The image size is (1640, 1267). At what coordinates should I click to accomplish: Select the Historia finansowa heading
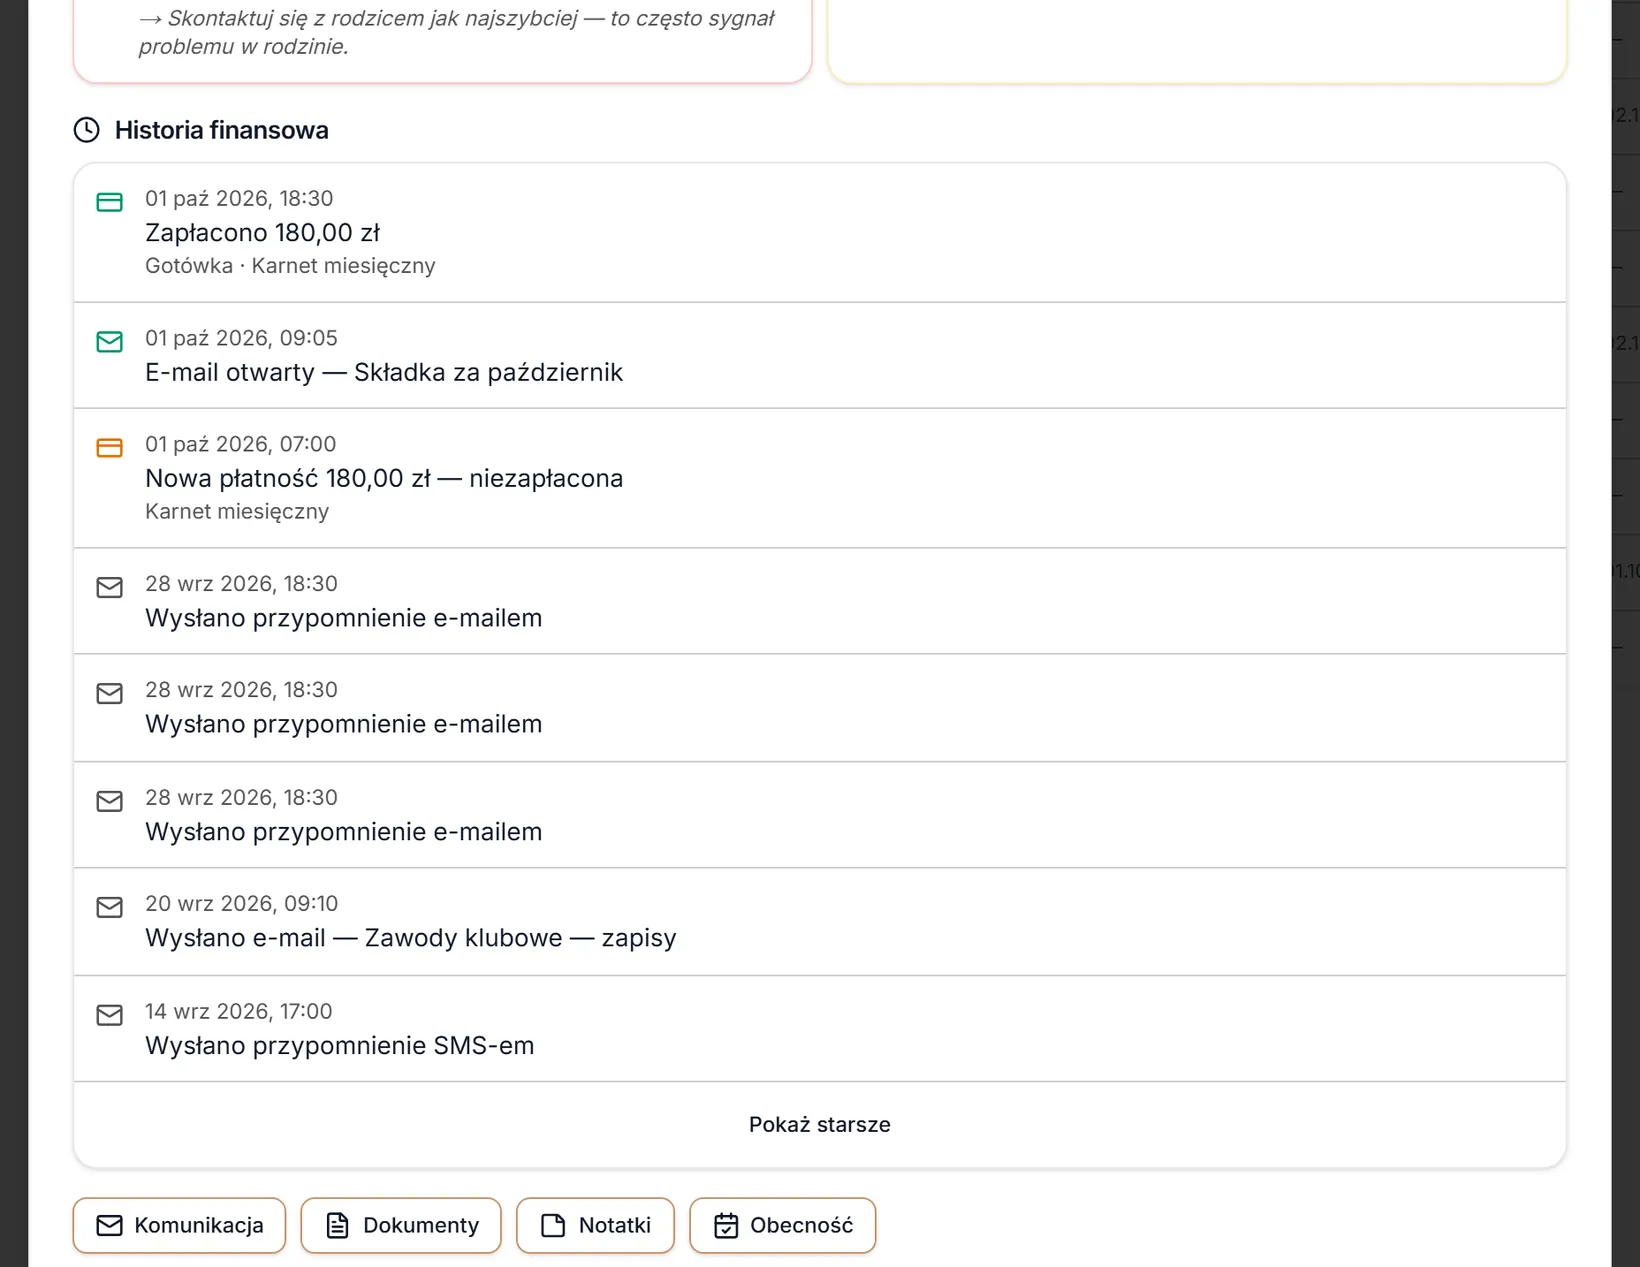click(x=222, y=130)
